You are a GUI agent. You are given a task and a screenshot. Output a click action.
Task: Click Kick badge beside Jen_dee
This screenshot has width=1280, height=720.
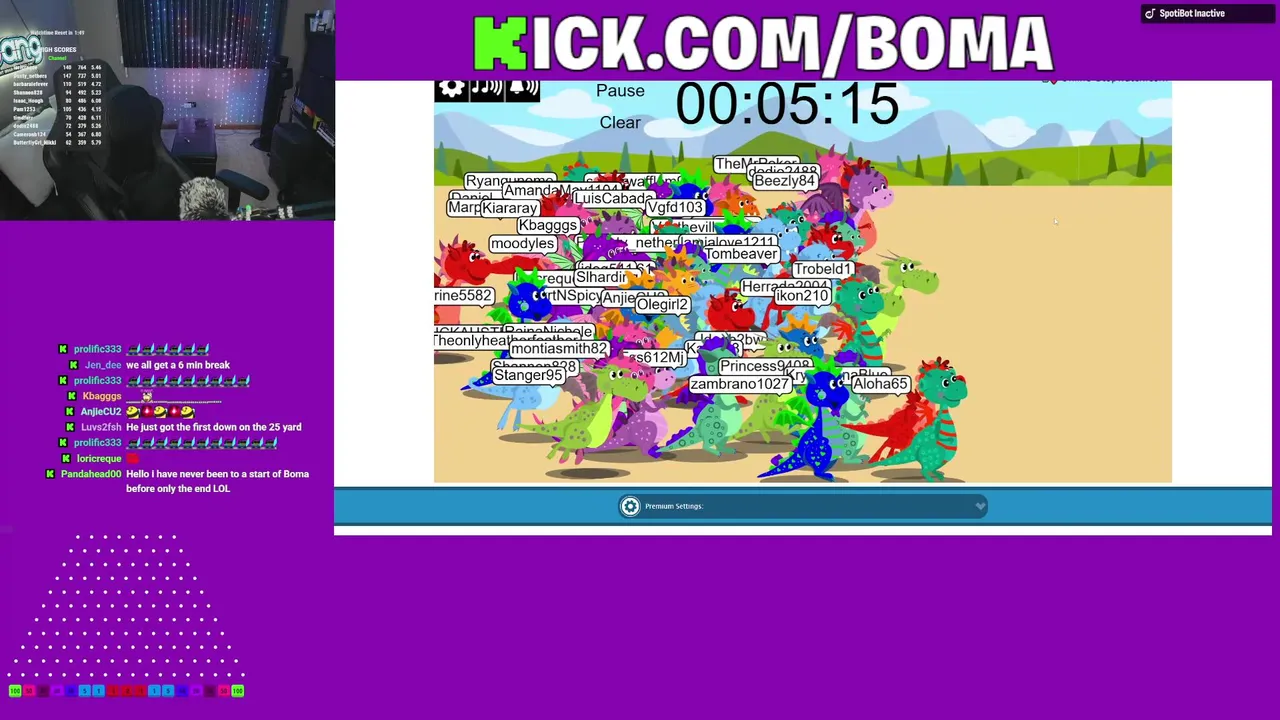tap(74, 365)
